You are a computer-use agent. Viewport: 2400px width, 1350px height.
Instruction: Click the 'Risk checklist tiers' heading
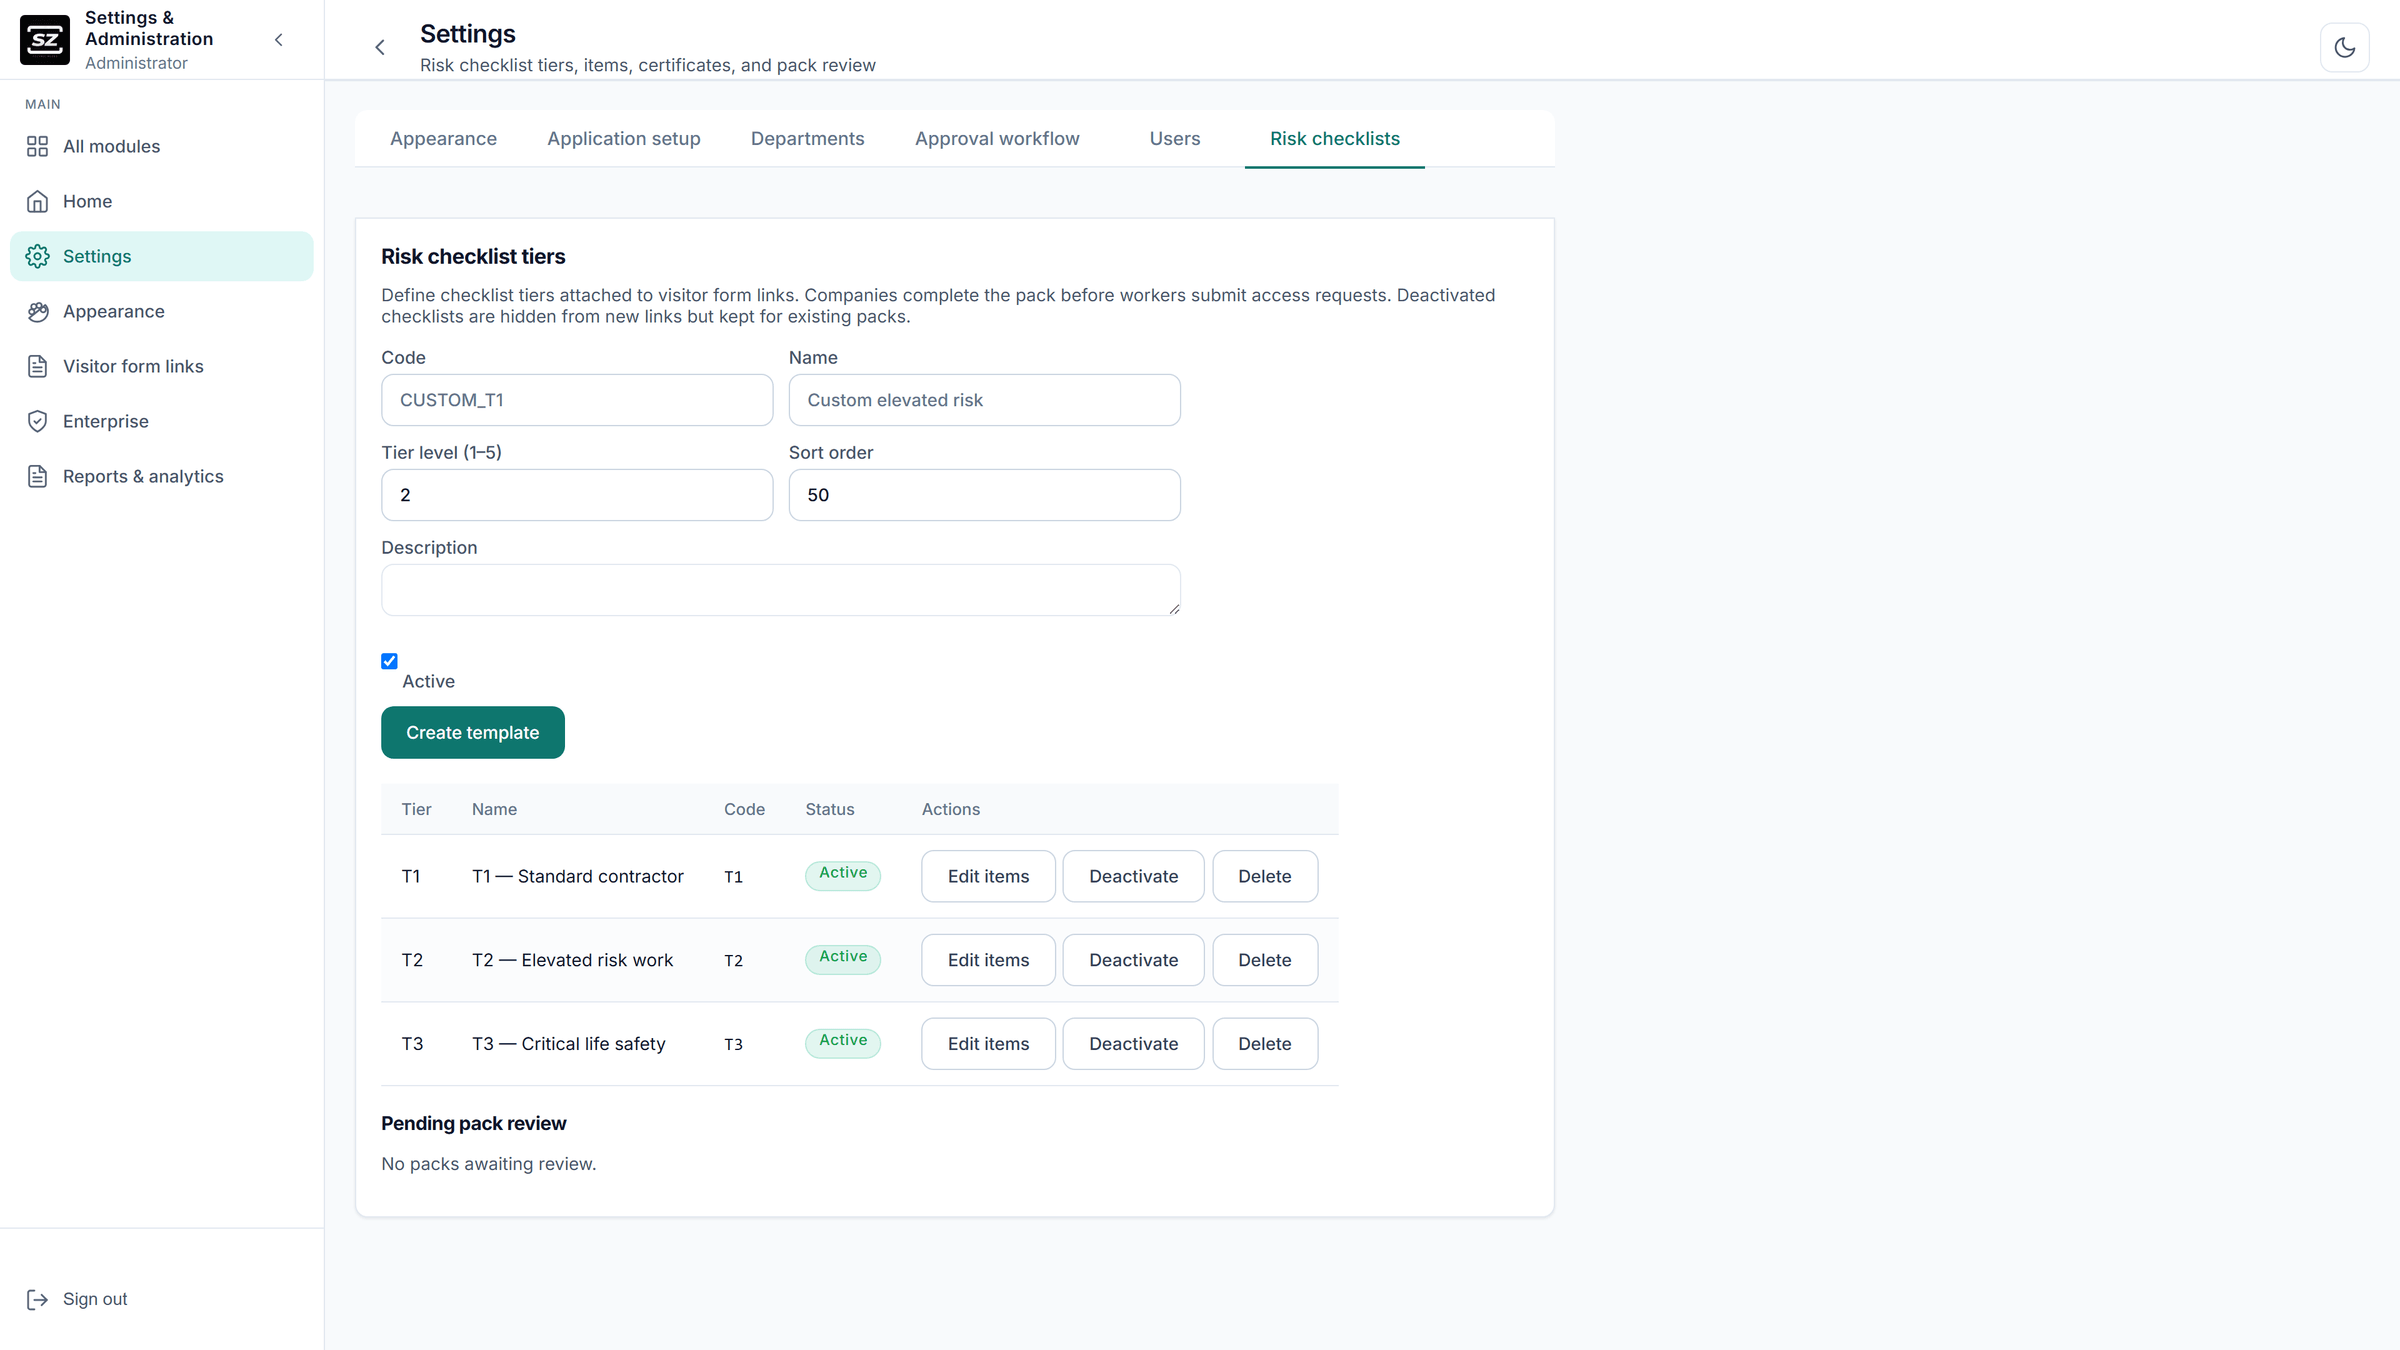(x=473, y=257)
